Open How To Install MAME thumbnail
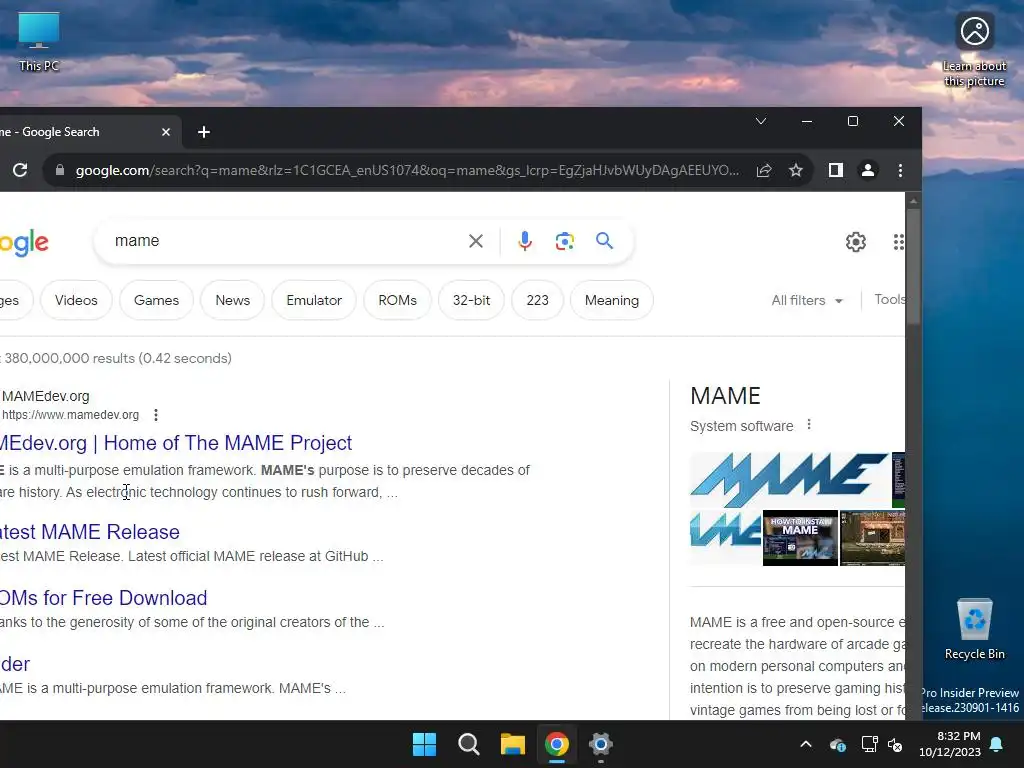The height and width of the screenshot is (768, 1024). coord(800,538)
